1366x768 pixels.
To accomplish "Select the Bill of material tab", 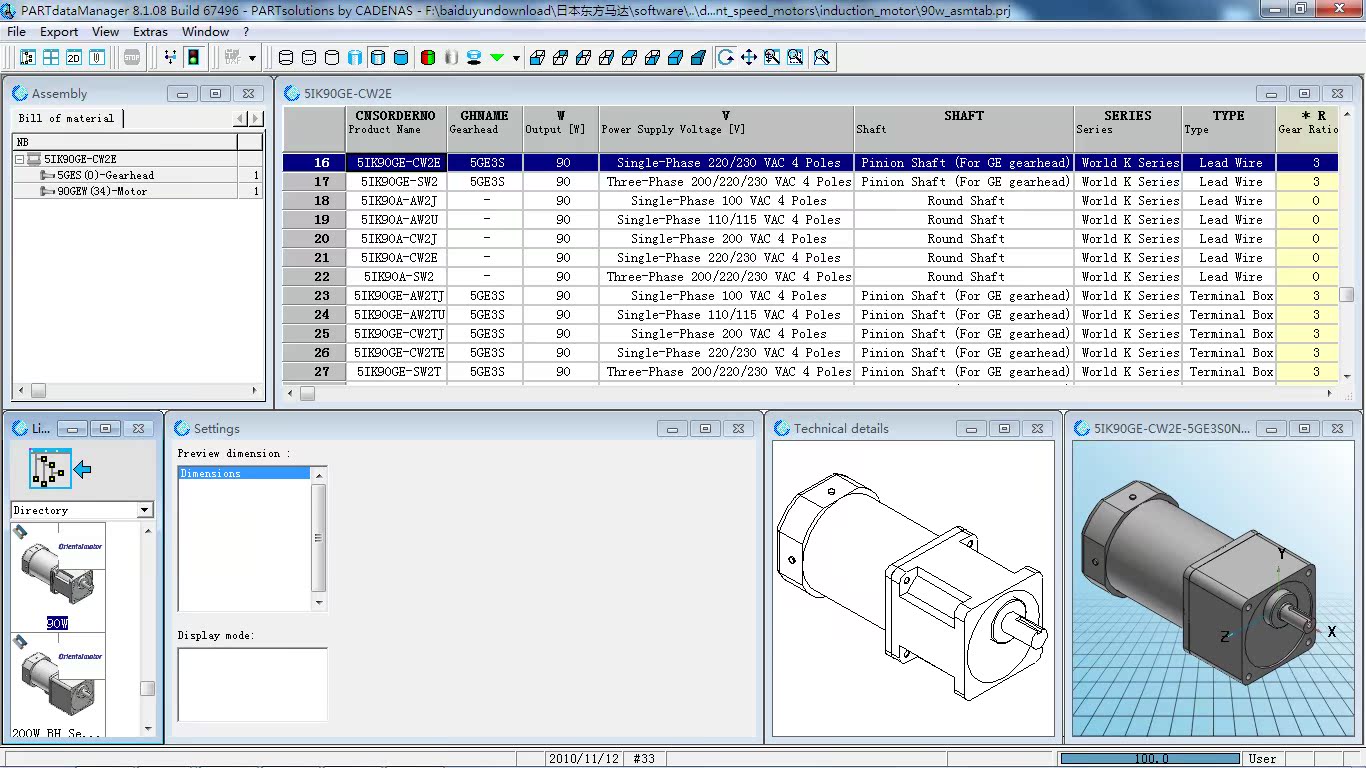I will [x=67, y=118].
